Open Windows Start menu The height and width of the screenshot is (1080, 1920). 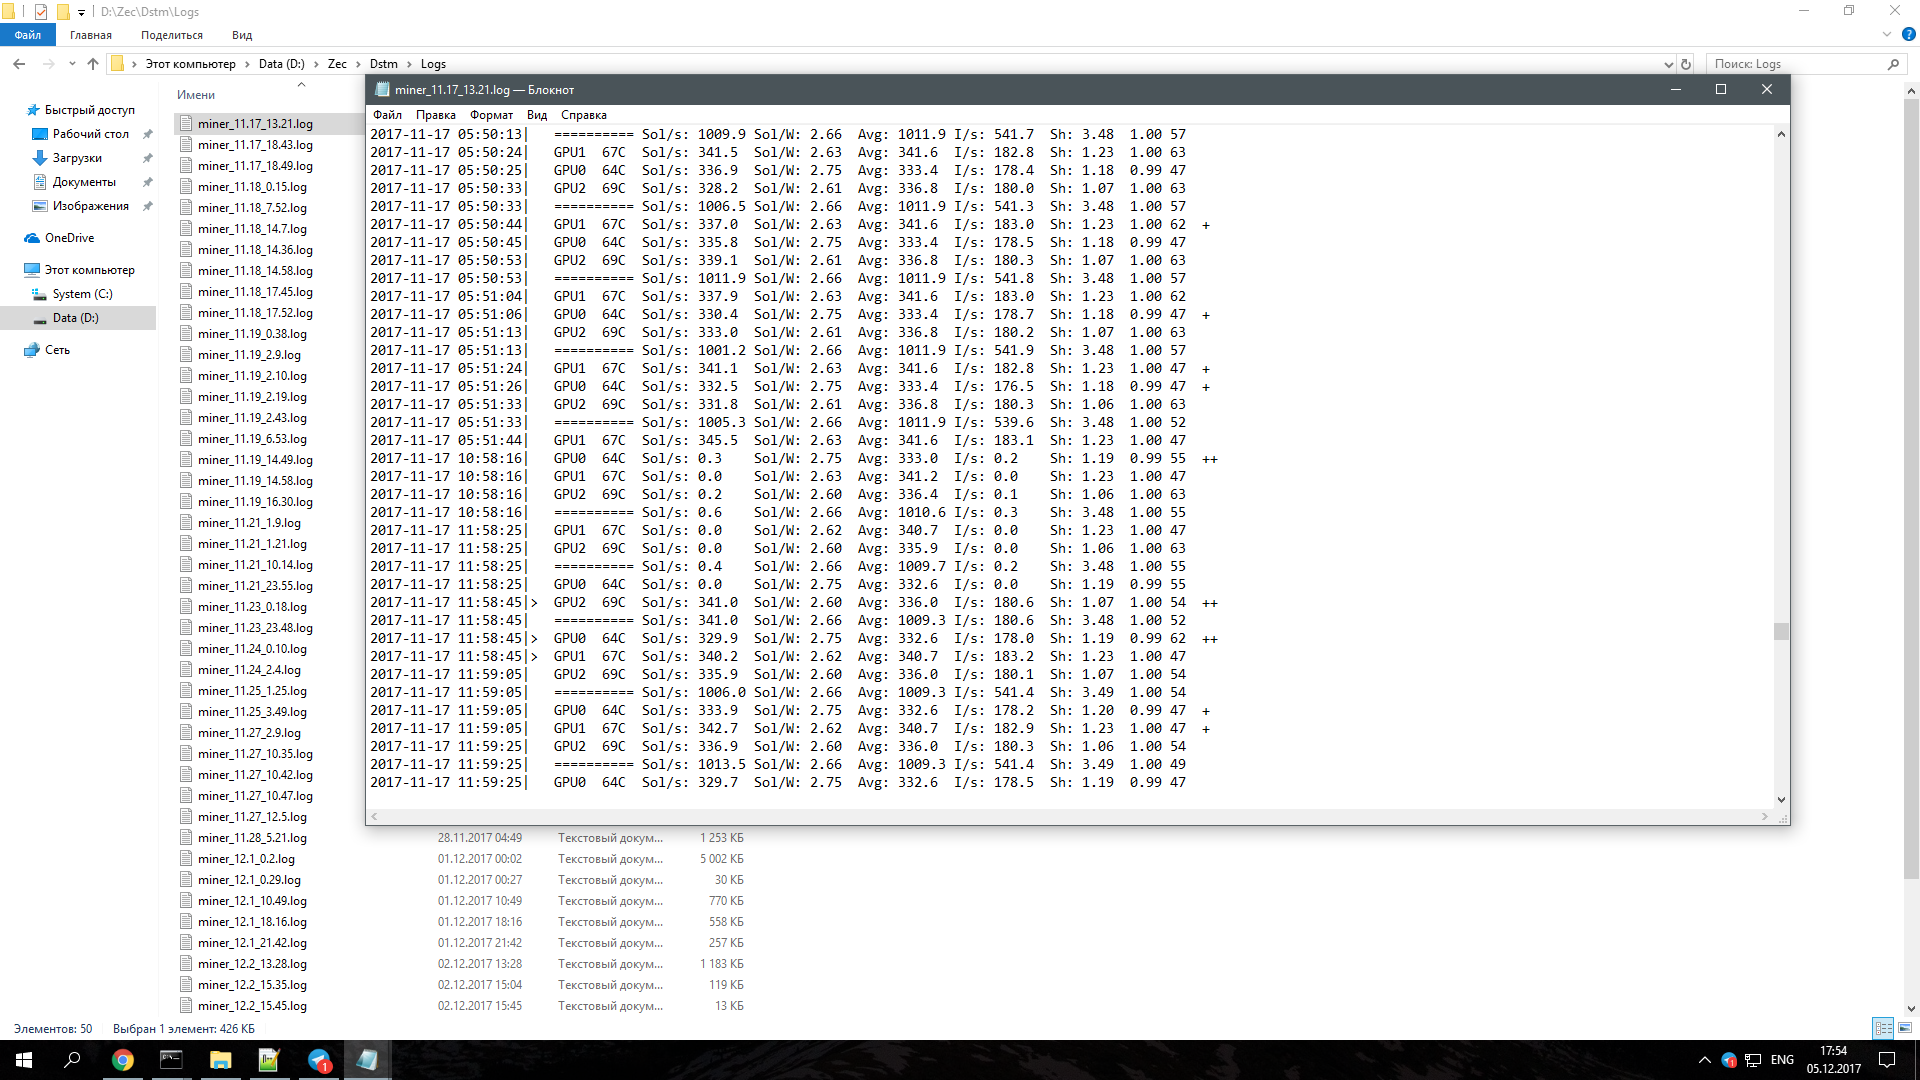coord(24,1060)
